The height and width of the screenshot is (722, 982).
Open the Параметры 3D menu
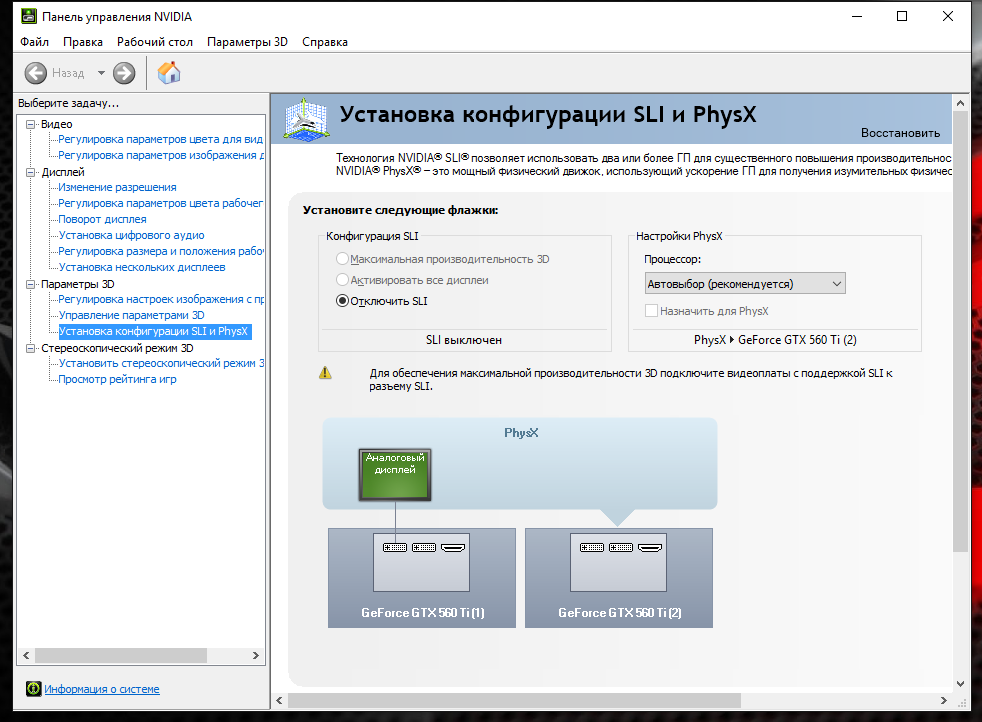tap(247, 42)
